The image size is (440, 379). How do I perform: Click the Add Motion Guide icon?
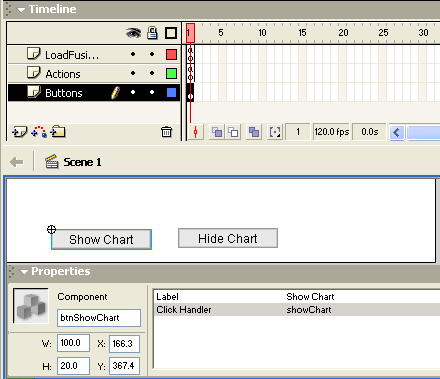39,132
